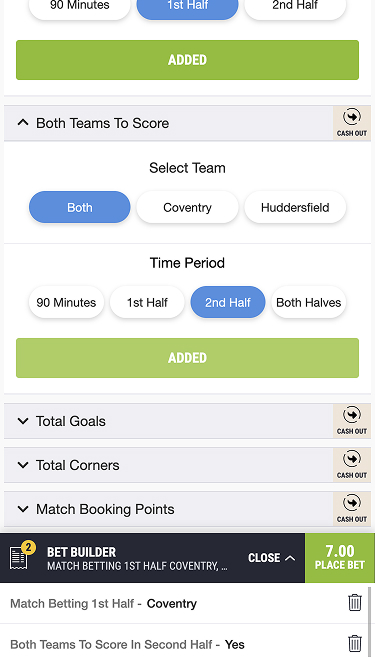Delete the Match Betting 1st Half Coventry selection

coord(355,603)
